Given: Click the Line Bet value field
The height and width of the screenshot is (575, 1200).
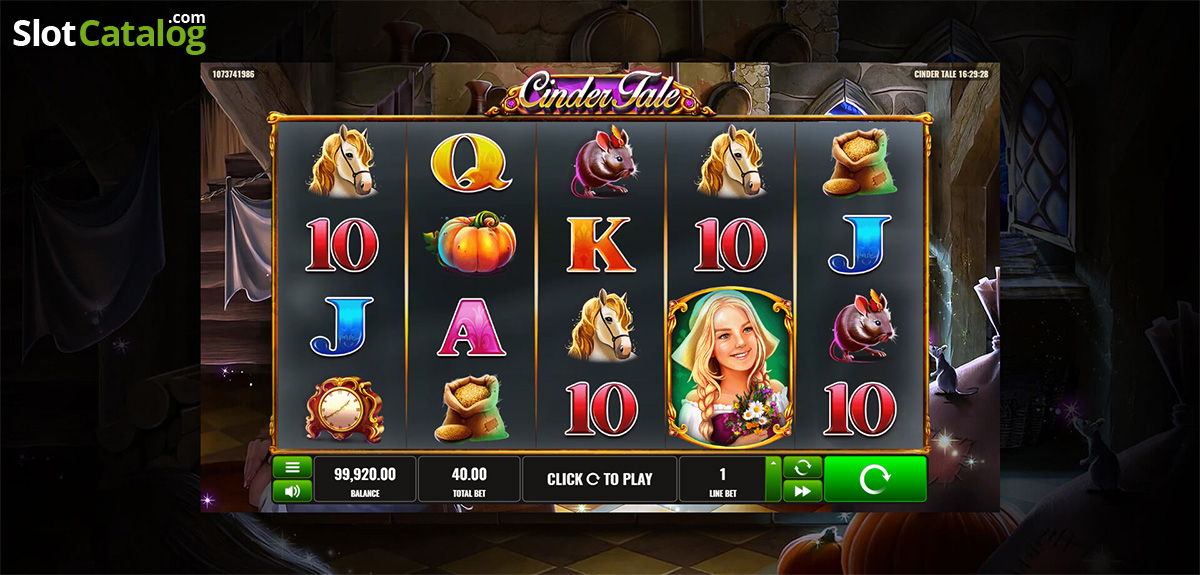Looking at the screenshot, I should (722, 479).
